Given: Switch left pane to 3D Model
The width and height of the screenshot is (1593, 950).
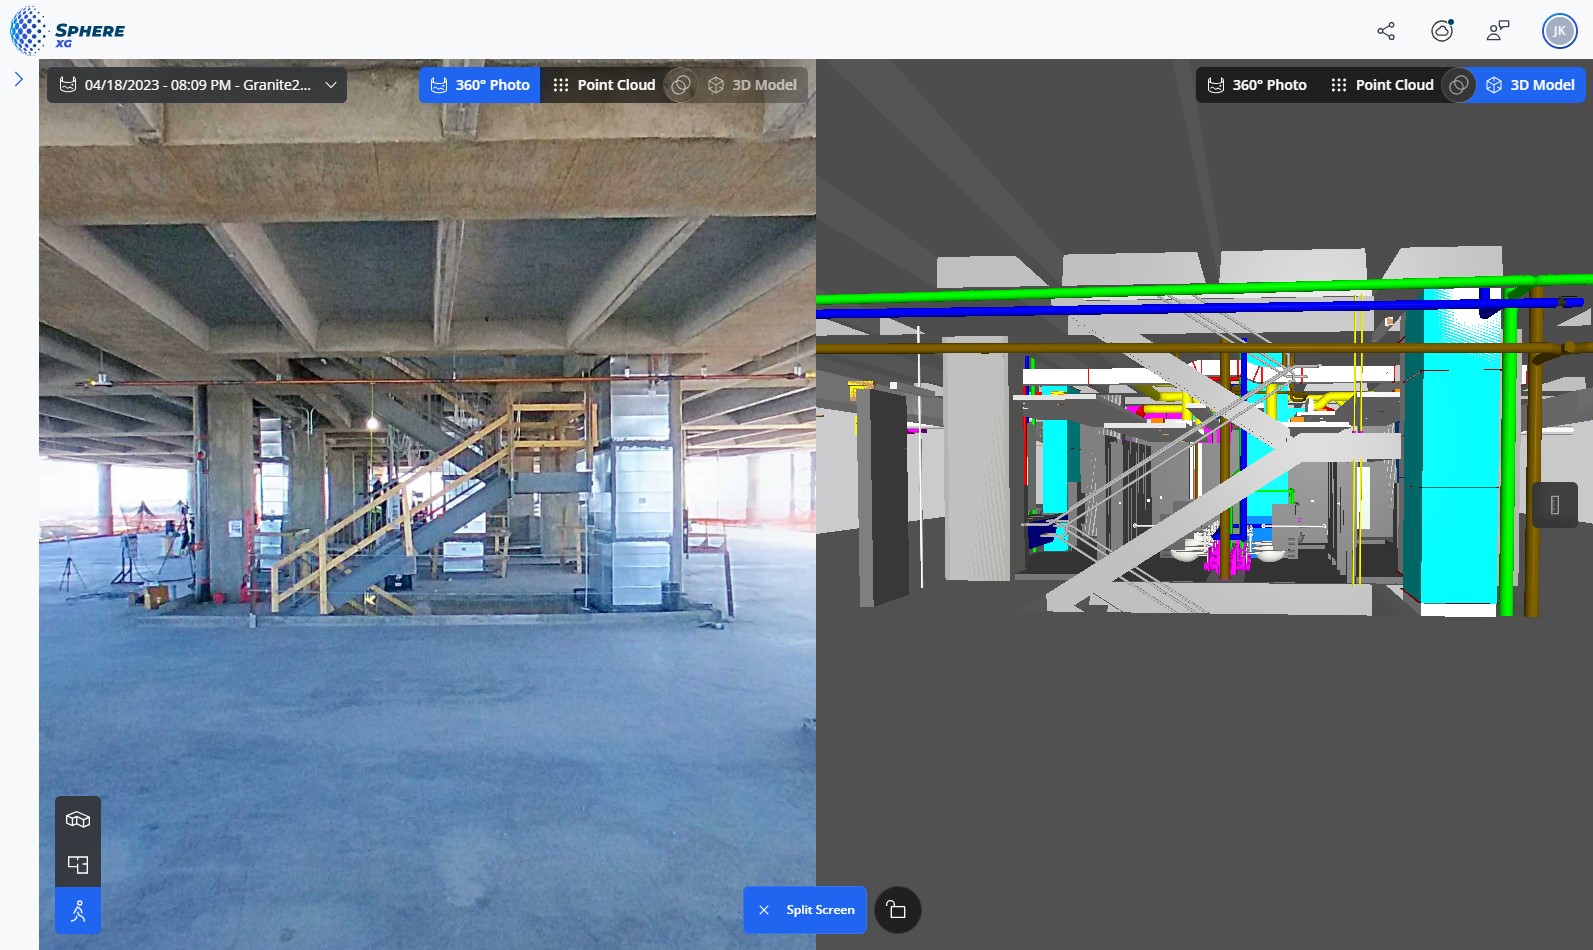Looking at the screenshot, I should point(753,85).
